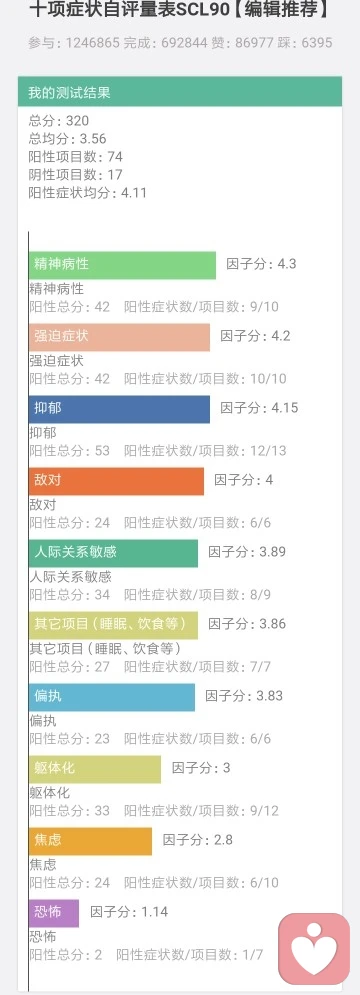Select the purple 恐怖 bar
360x995 pixels.
(54, 913)
